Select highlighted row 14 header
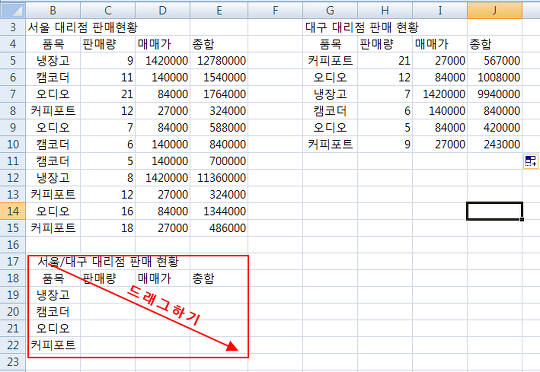The height and width of the screenshot is (372, 540). click(13, 211)
